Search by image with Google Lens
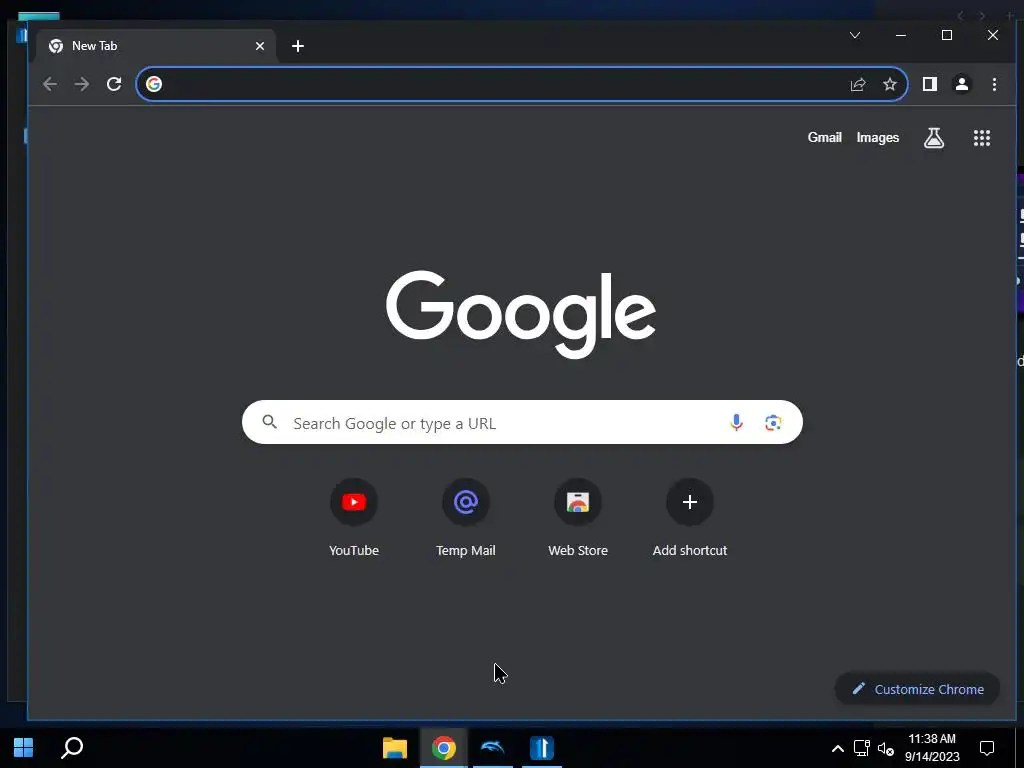This screenshot has height=768, width=1024. coord(773,423)
